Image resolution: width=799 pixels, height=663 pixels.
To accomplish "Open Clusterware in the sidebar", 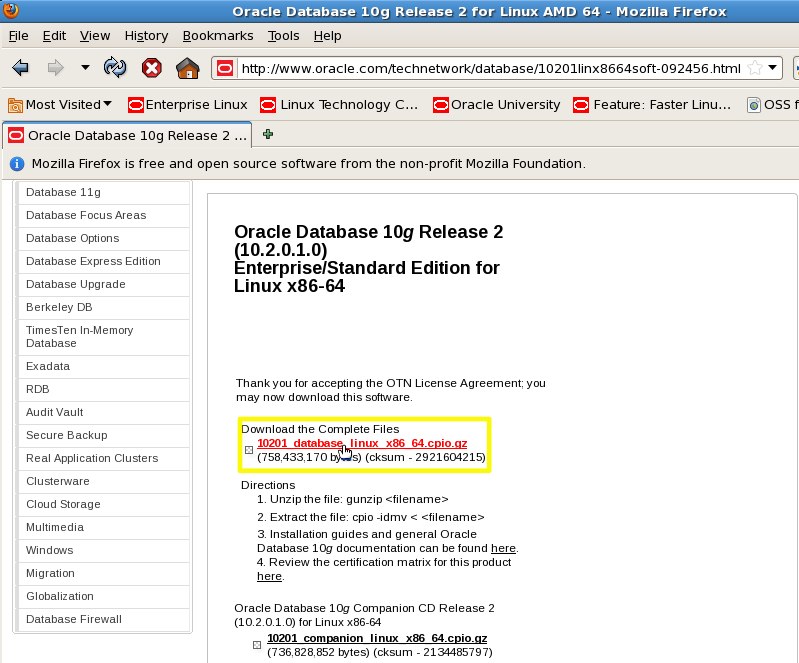I will 103,481.
